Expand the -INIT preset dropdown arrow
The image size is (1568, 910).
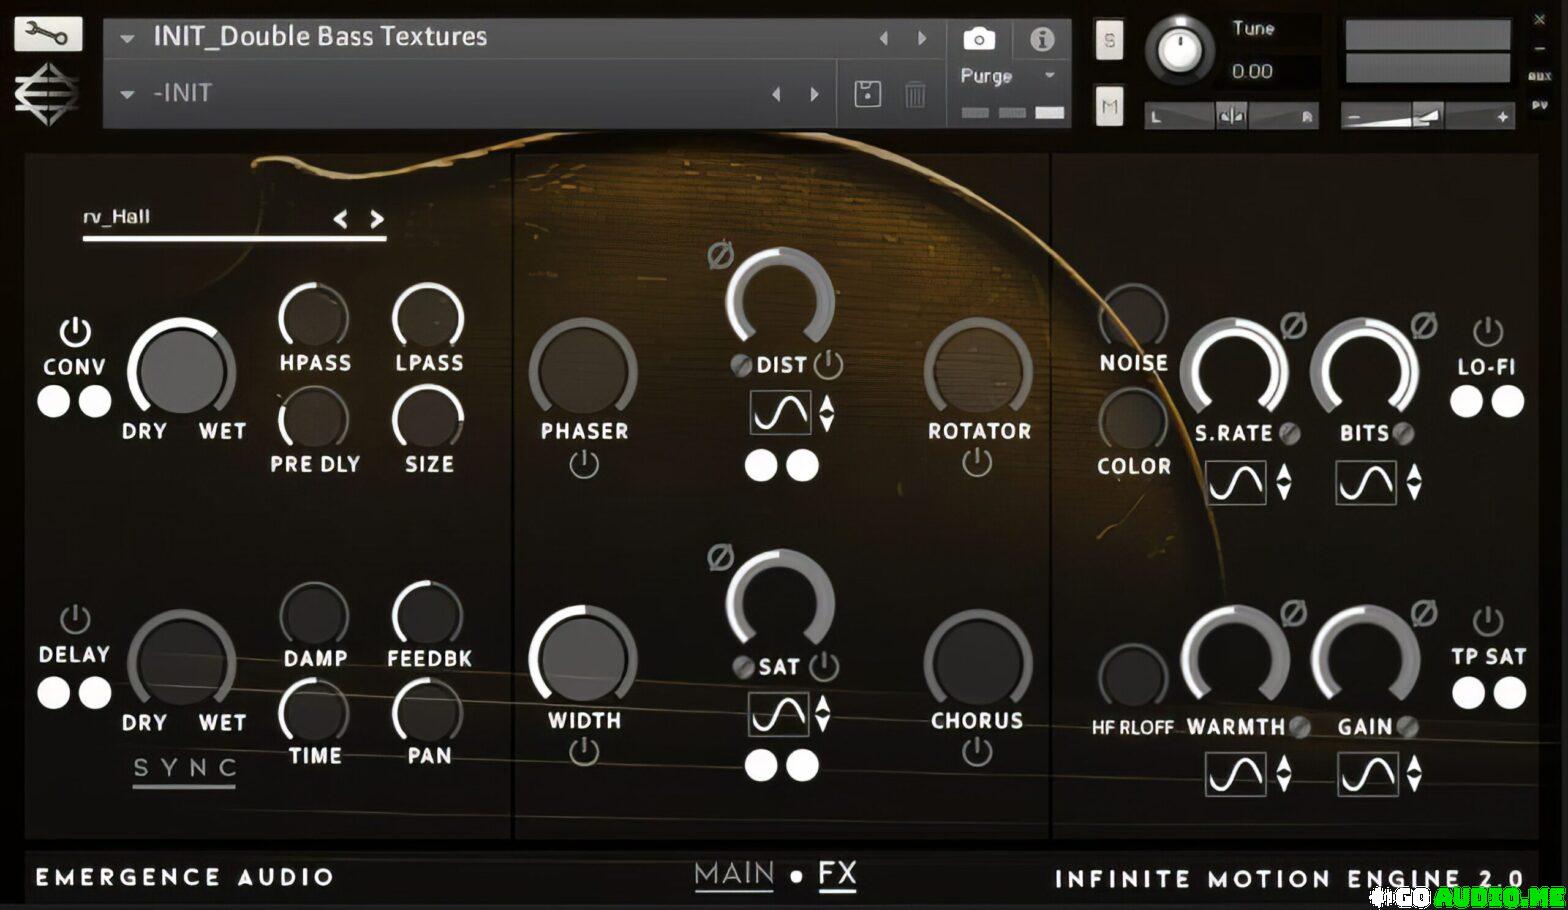pyautogui.click(x=127, y=94)
